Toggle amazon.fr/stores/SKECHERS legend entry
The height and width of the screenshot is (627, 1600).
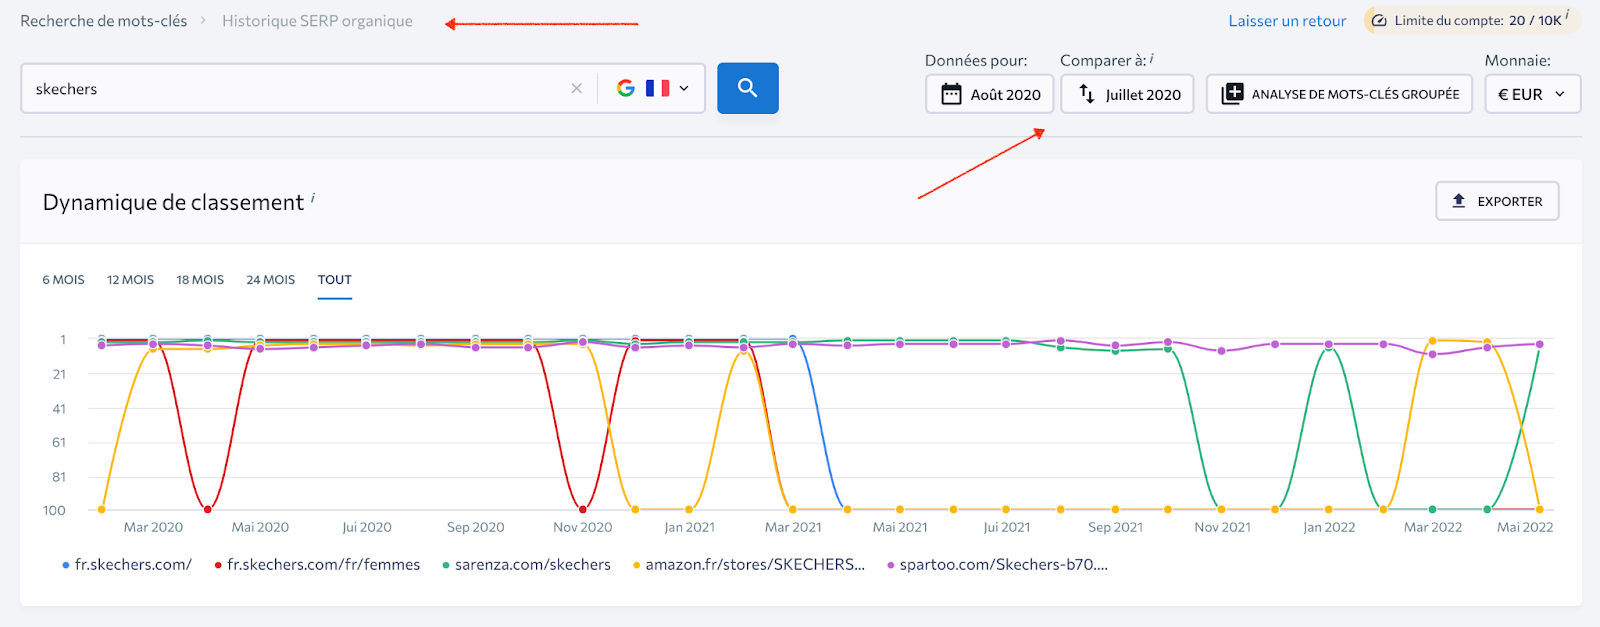(749, 565)
